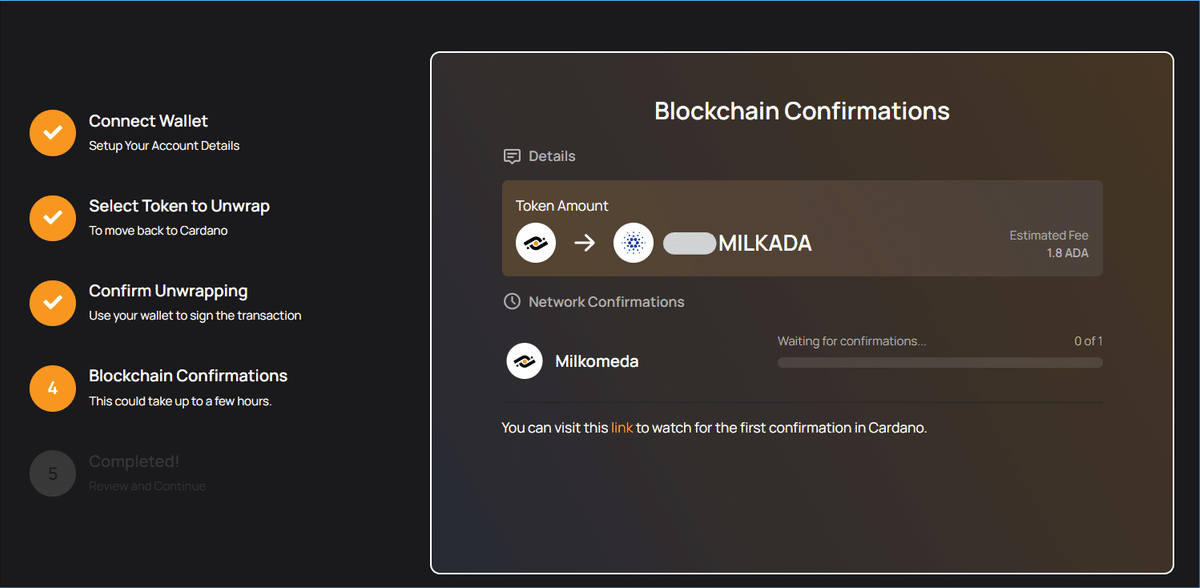Click Use your wallet to sign subtitle
Image resolution: width=1200 pixels, height=588 pixels.
click(195, 316)
